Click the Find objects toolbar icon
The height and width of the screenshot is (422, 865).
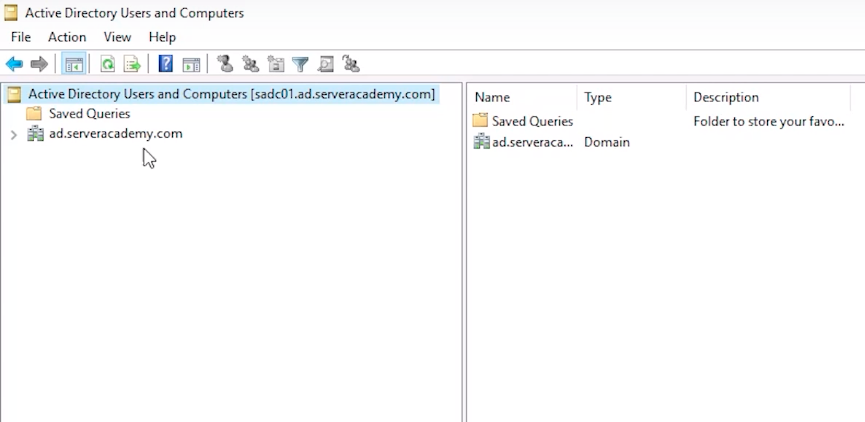pyautogui.click(x=325, y=64)
